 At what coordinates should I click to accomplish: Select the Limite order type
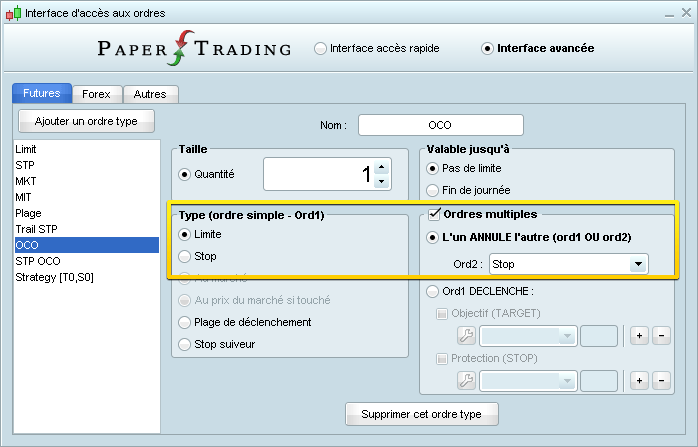click(184, 234)
